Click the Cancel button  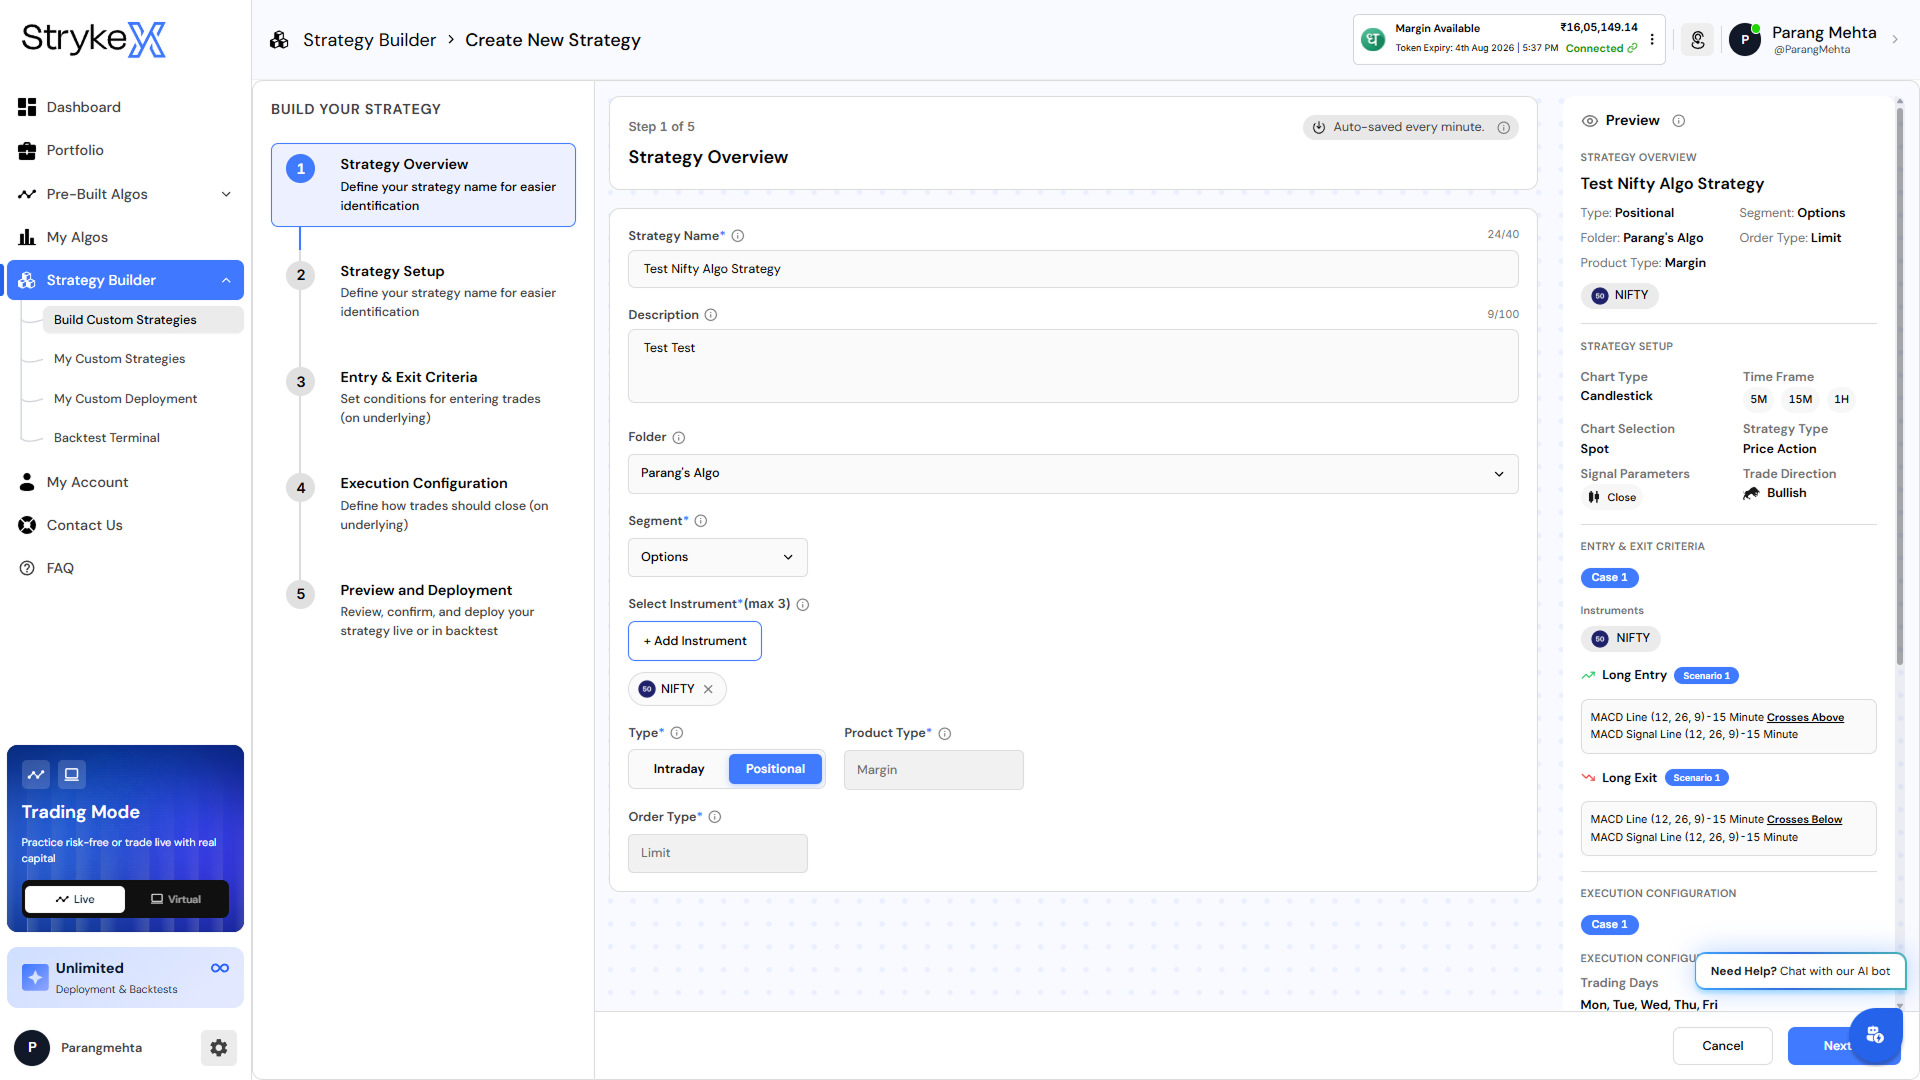click(x=1722, y=1046)
